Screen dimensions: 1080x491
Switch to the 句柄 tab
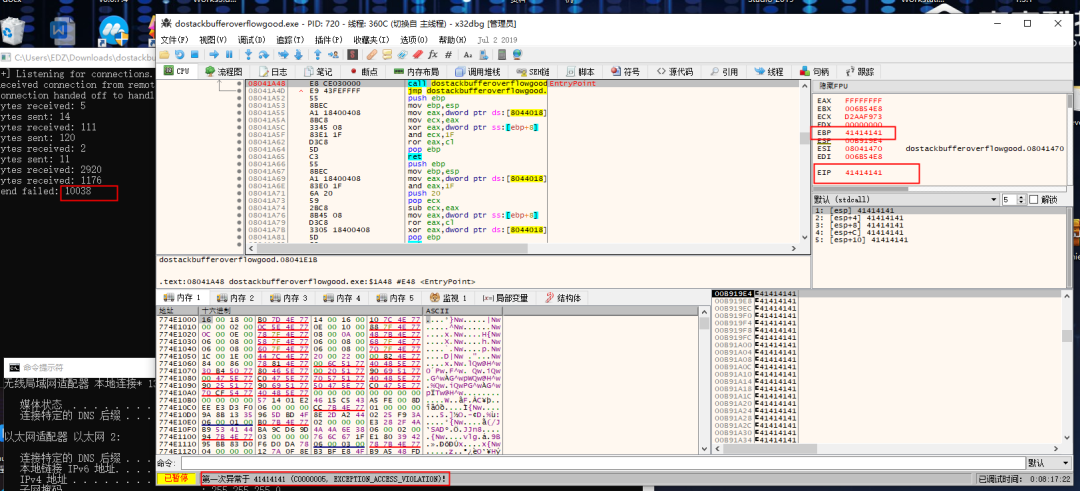[813, 72]
